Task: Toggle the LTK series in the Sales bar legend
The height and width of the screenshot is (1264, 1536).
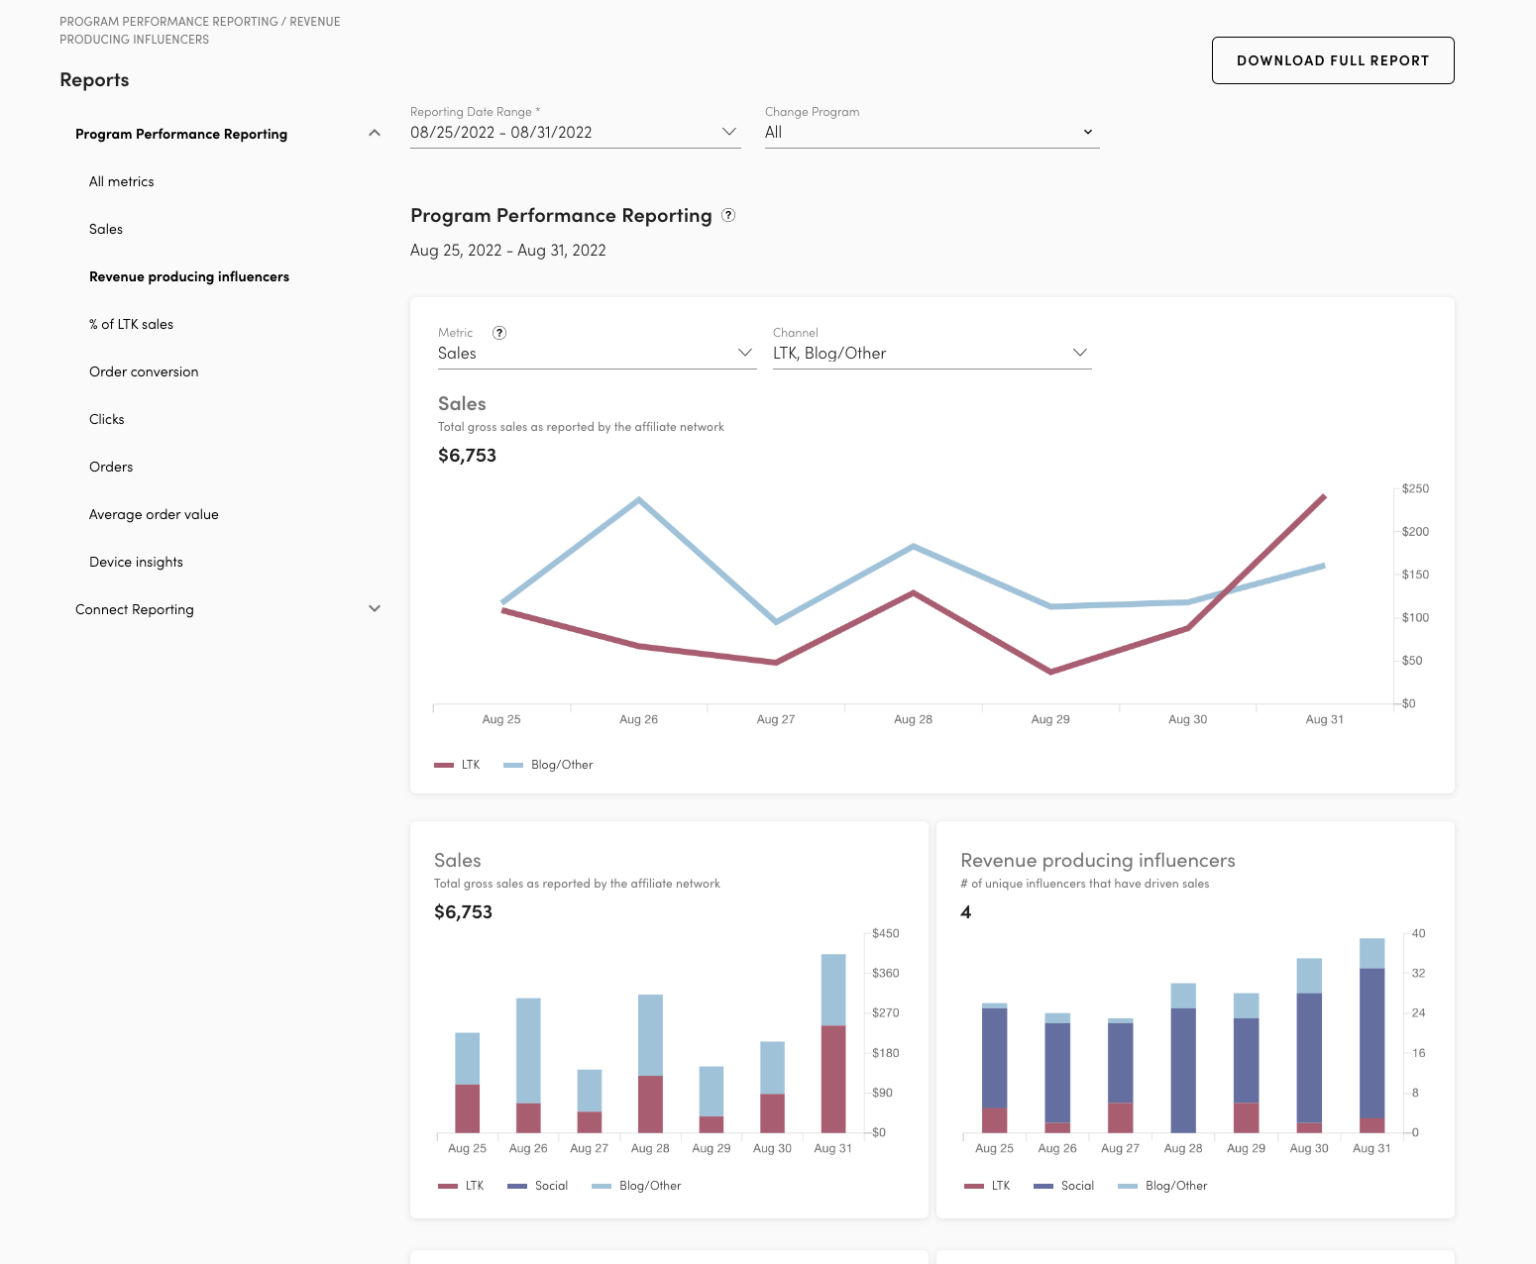Action: [x=447, y=1186]
